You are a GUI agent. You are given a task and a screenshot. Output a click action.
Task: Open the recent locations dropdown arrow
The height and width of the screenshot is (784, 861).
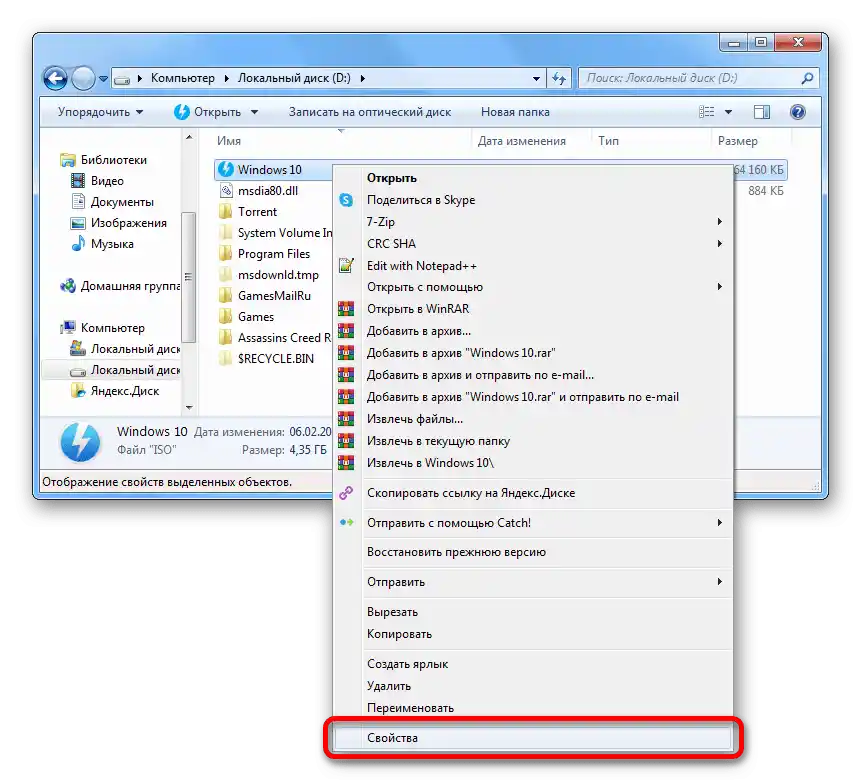point(103,79)
